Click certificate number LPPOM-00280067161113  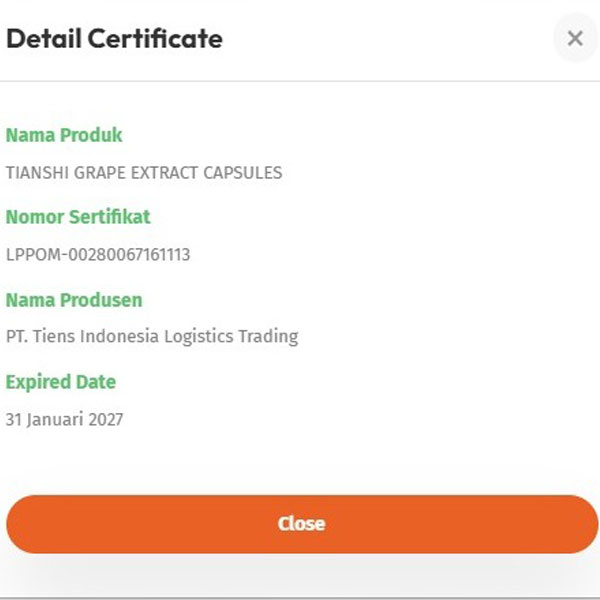click(98, 255)
